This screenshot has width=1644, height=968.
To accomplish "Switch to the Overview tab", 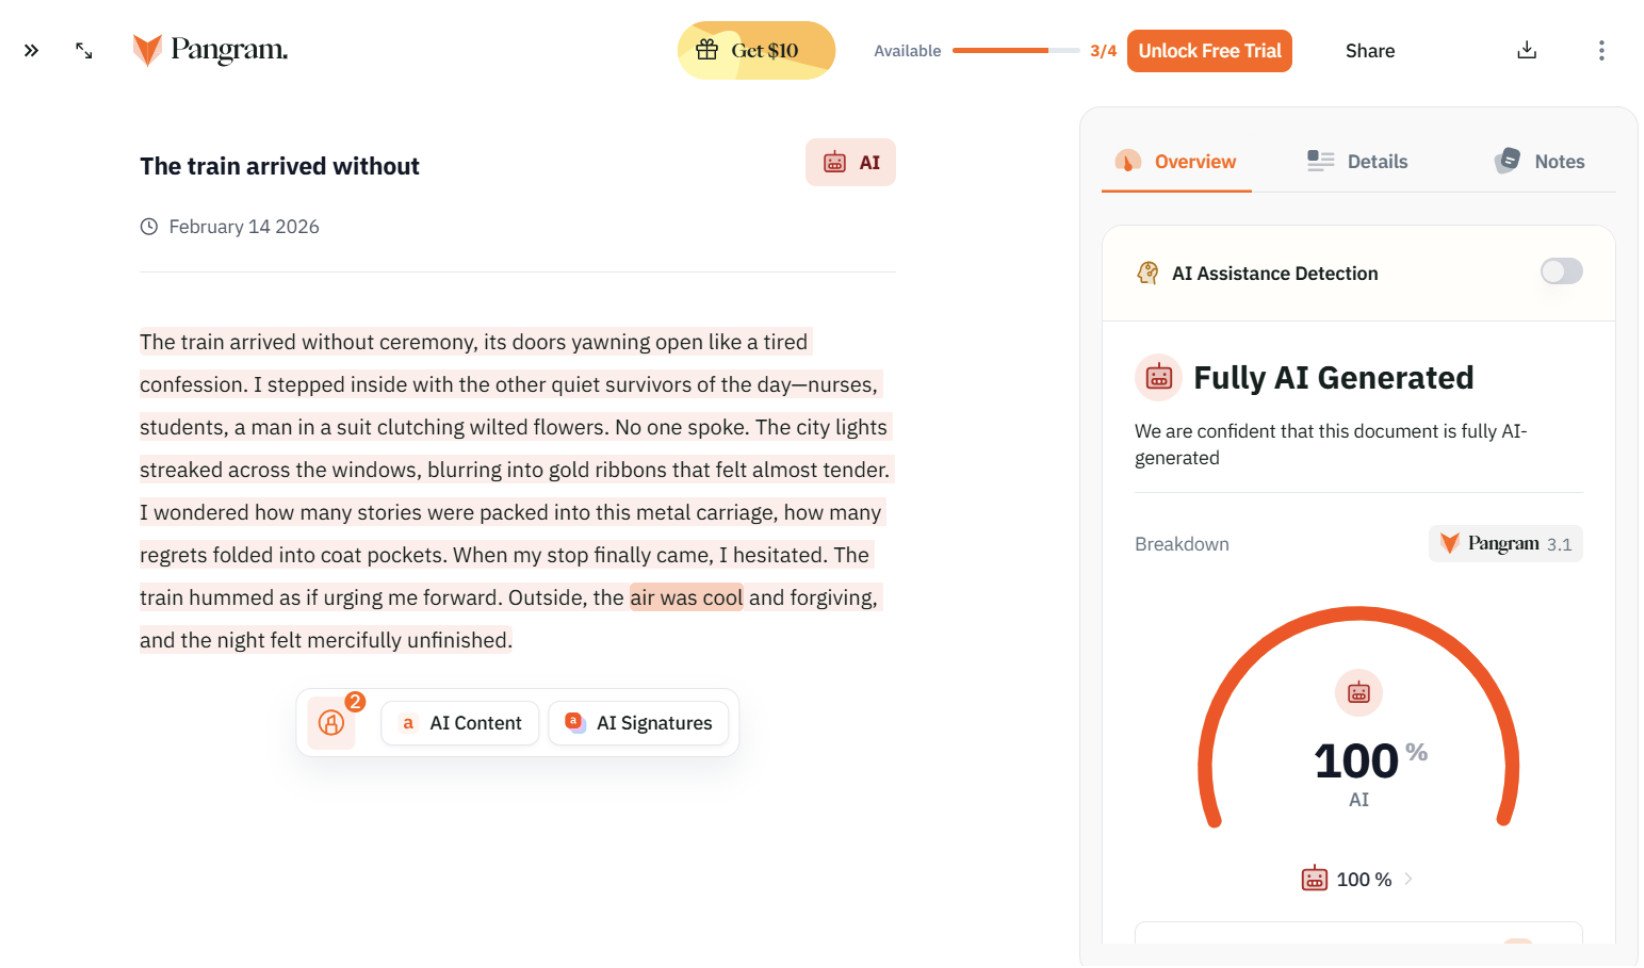I will [1176, 161].
